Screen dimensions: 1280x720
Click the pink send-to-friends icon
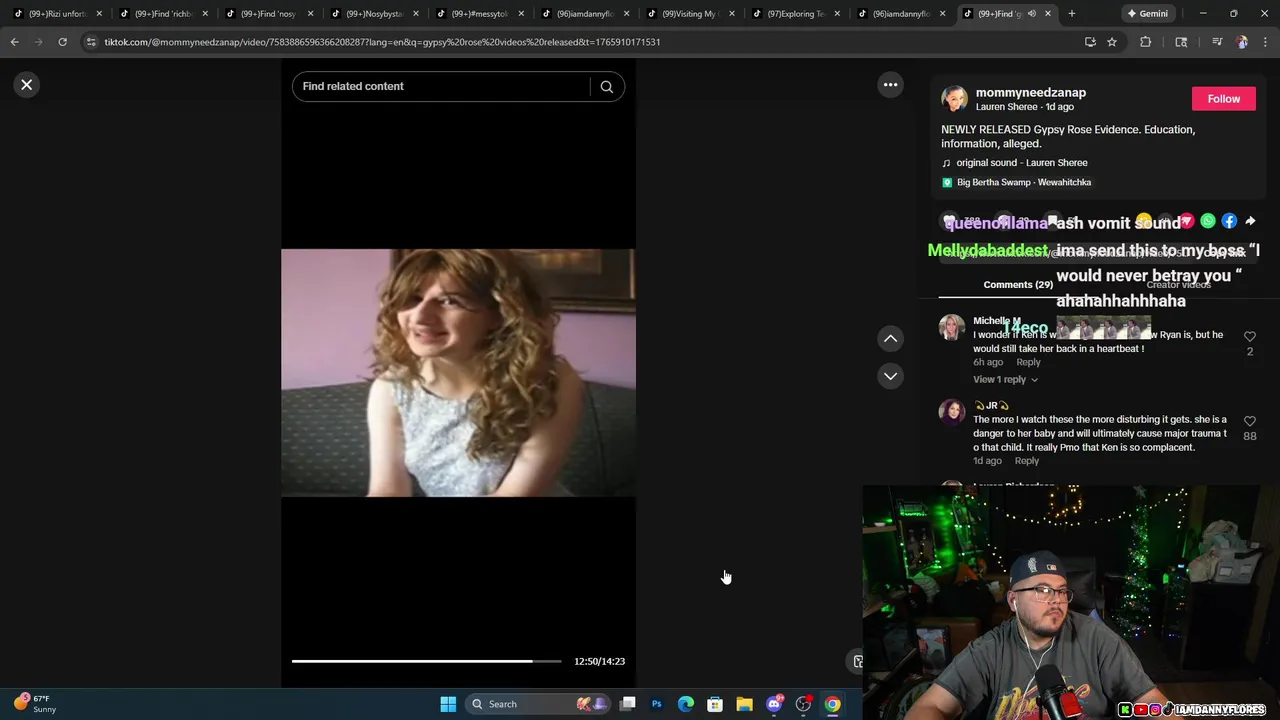tap(1187, 222)
